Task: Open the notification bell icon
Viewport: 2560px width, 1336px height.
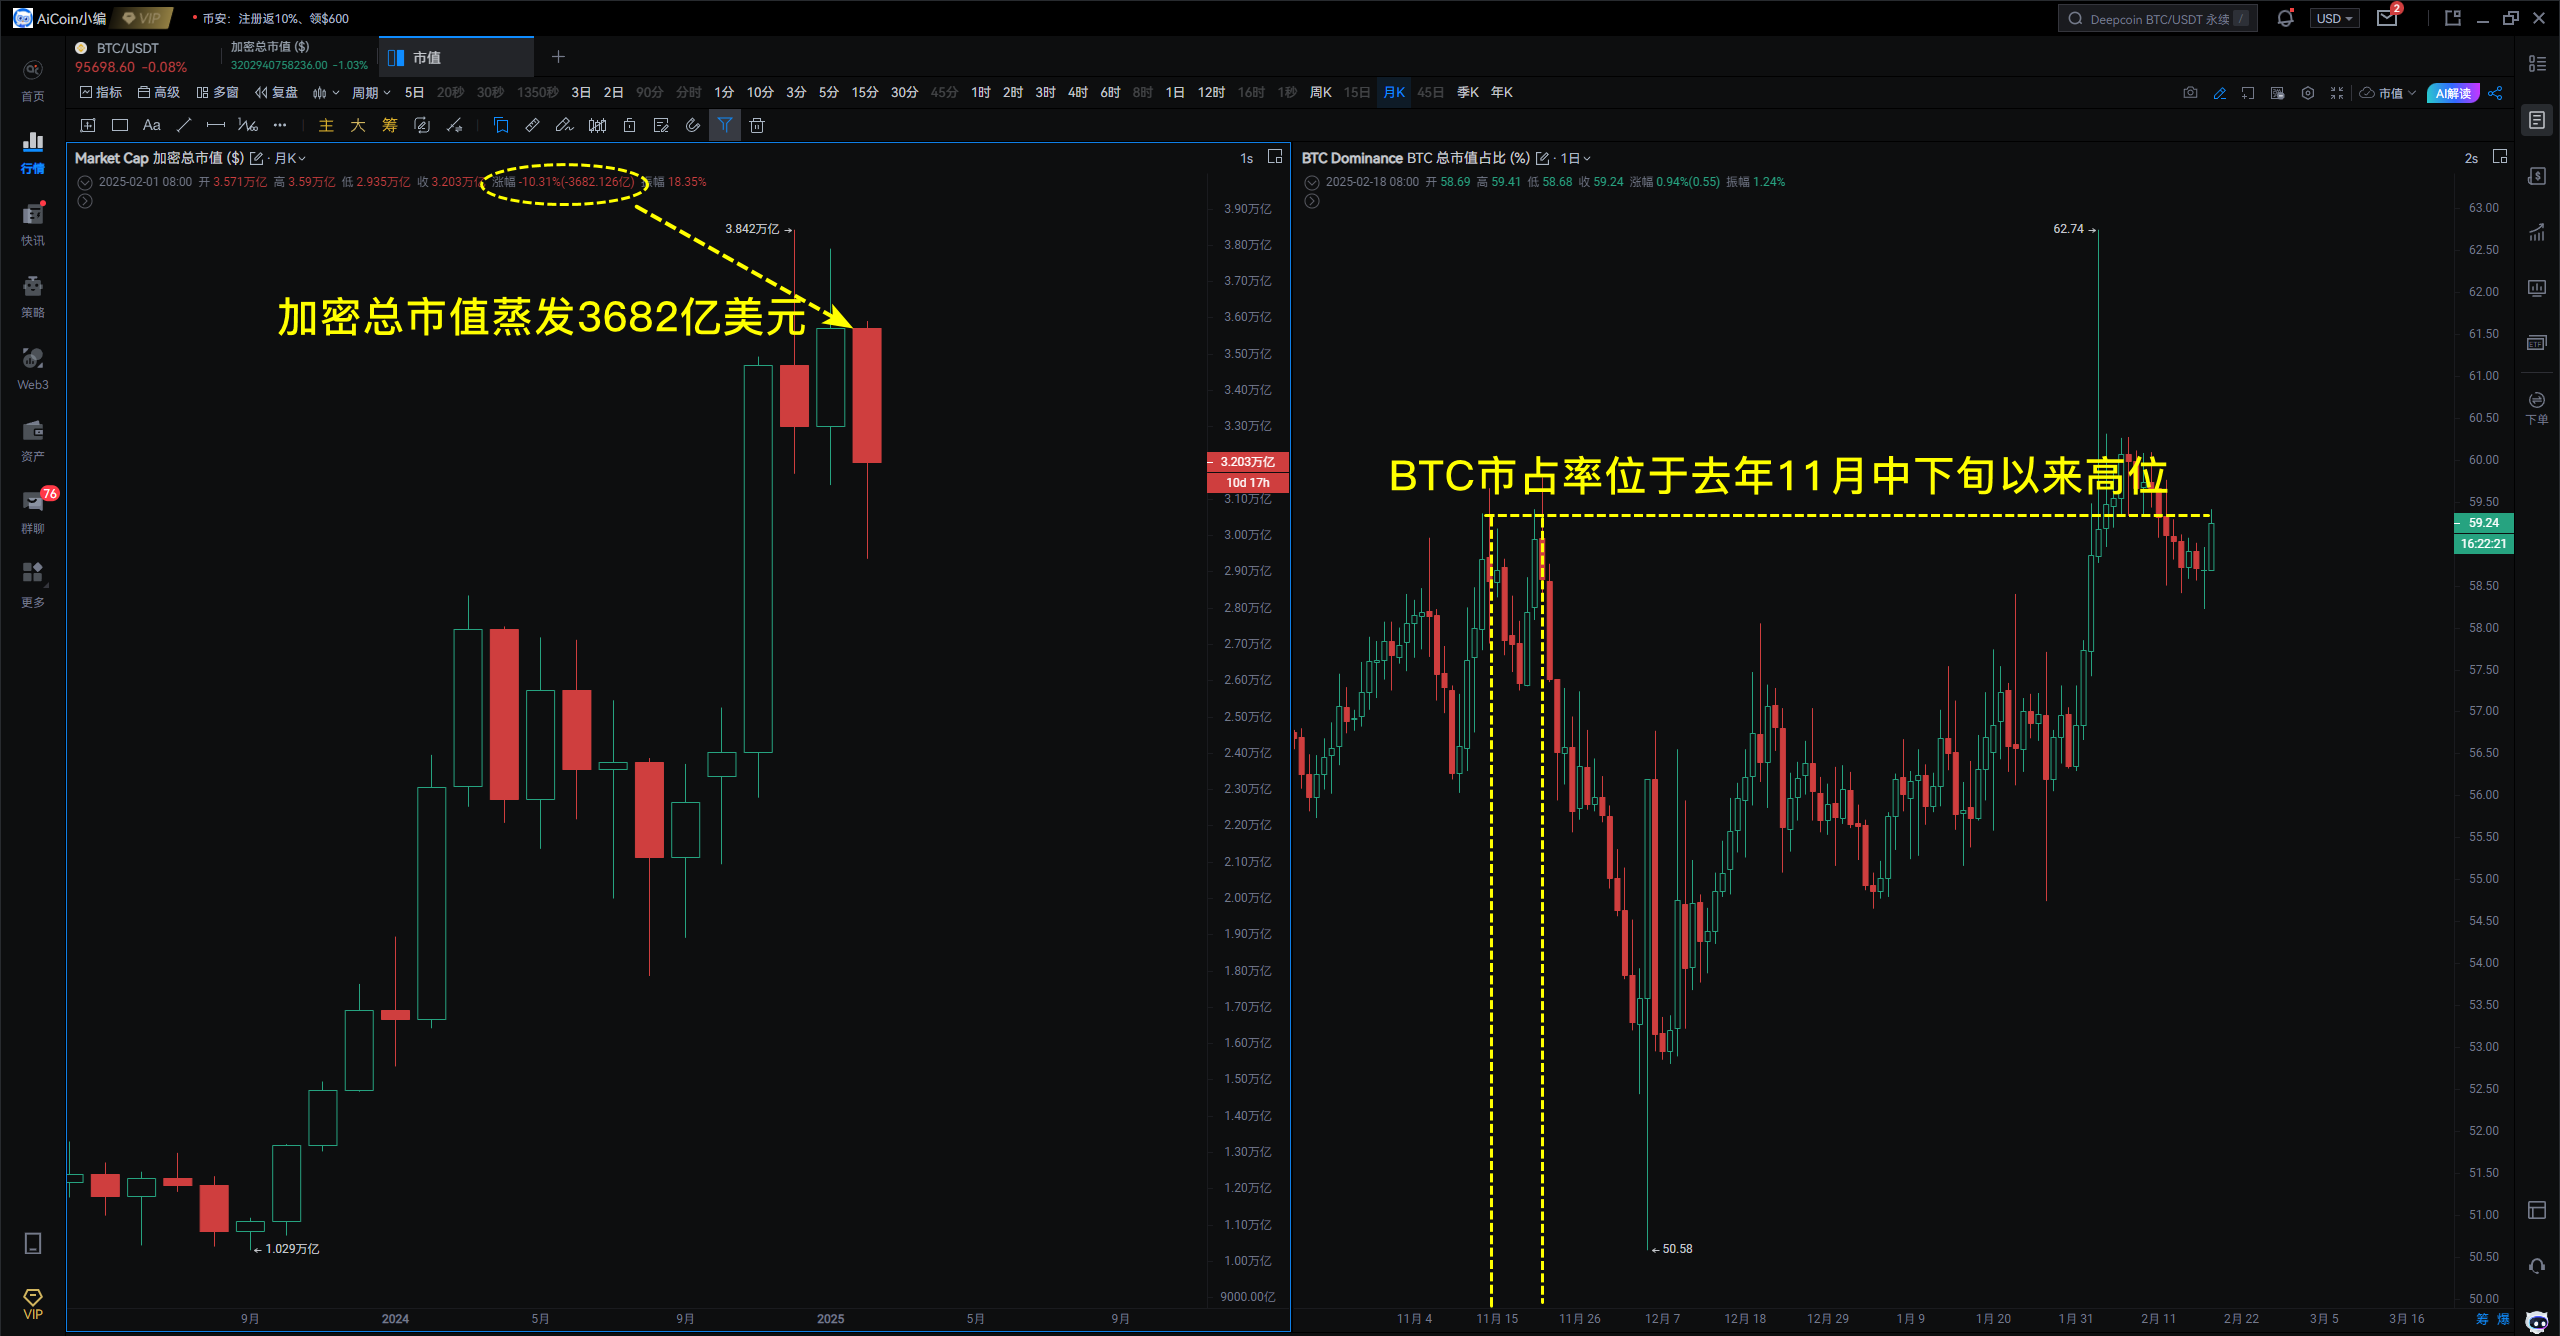Action: [x=2285, y=18]
